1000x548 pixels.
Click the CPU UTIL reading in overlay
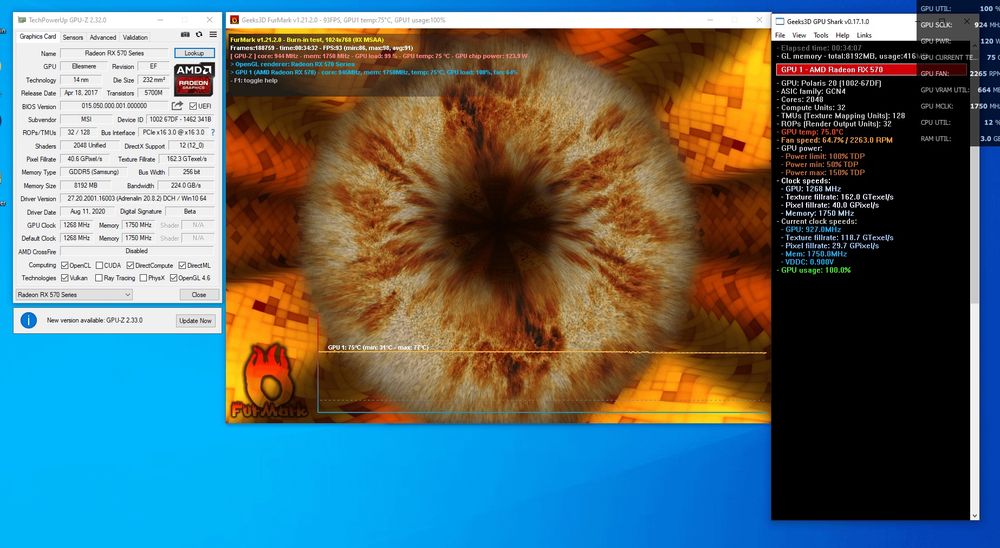click(959, 122)
